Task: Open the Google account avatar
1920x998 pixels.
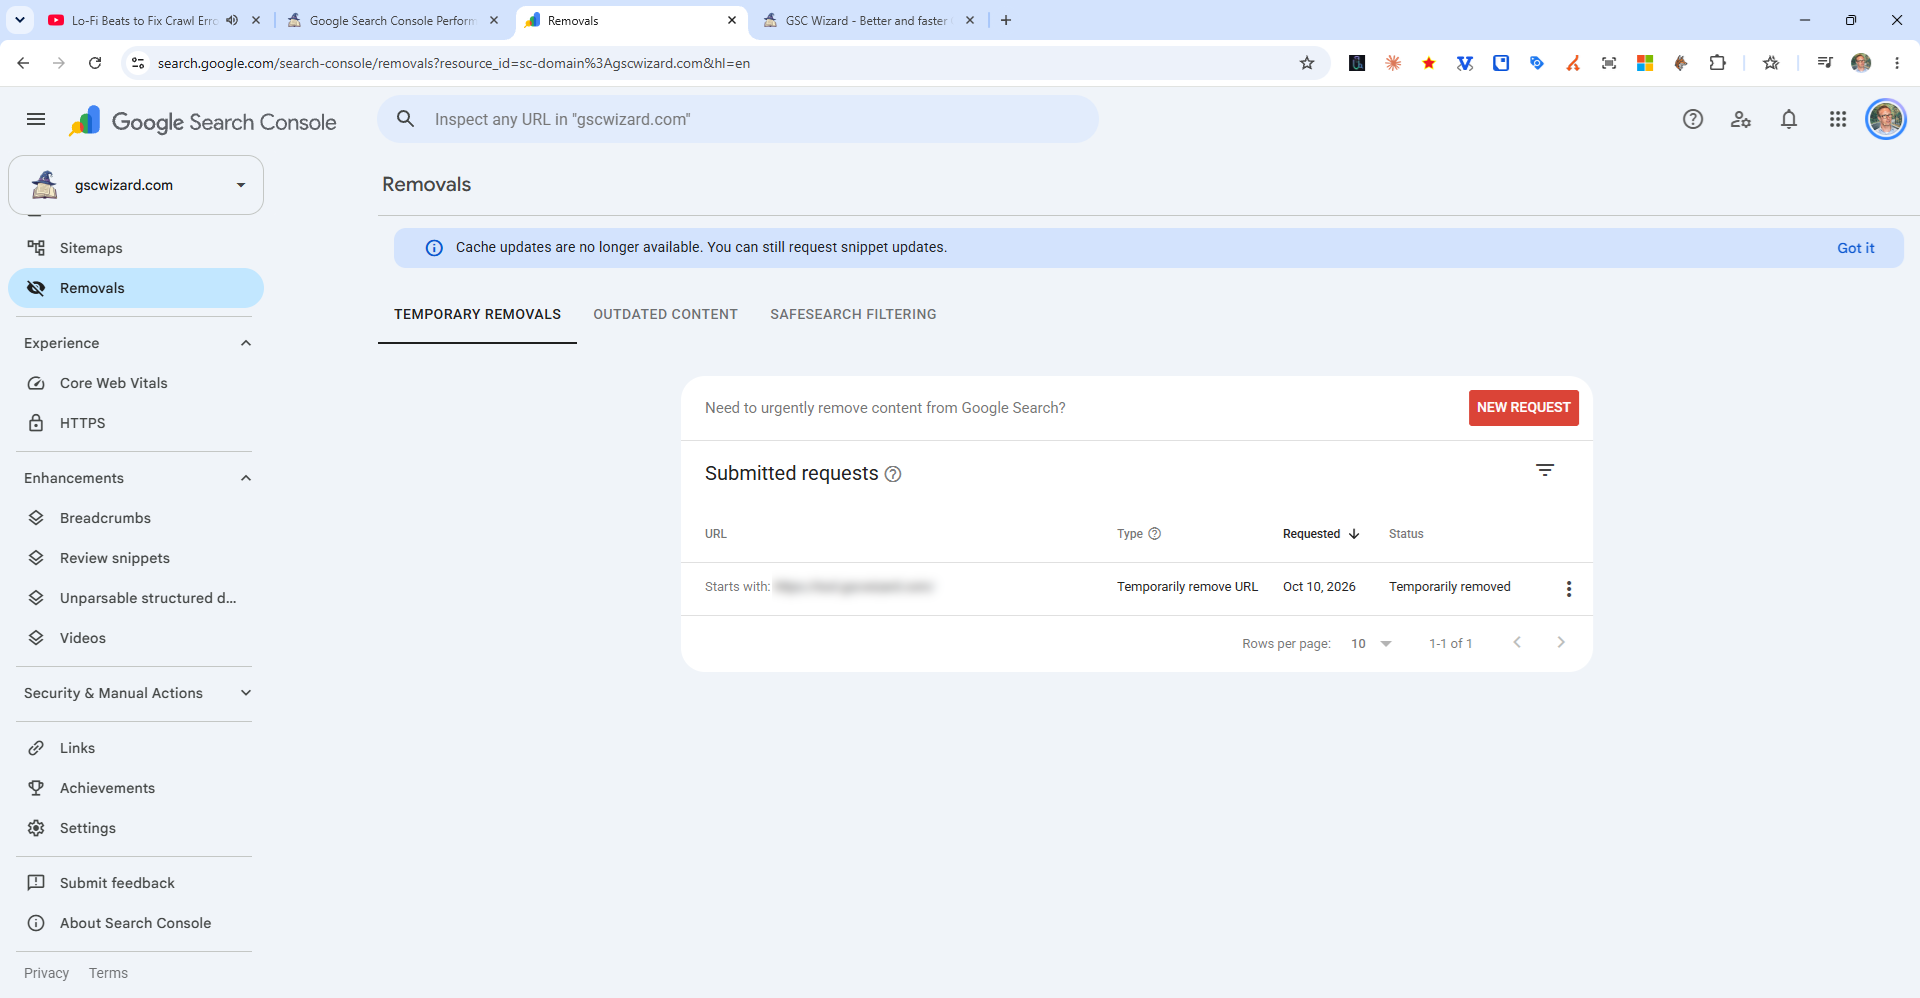Action: coord(1886,120)
